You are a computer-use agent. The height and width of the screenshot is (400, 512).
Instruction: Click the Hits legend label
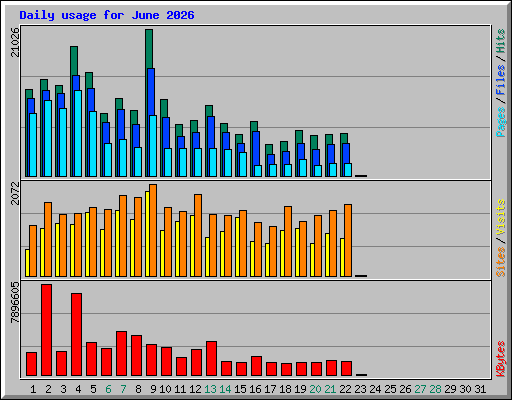pyautogui.click(x=500, y=41)
